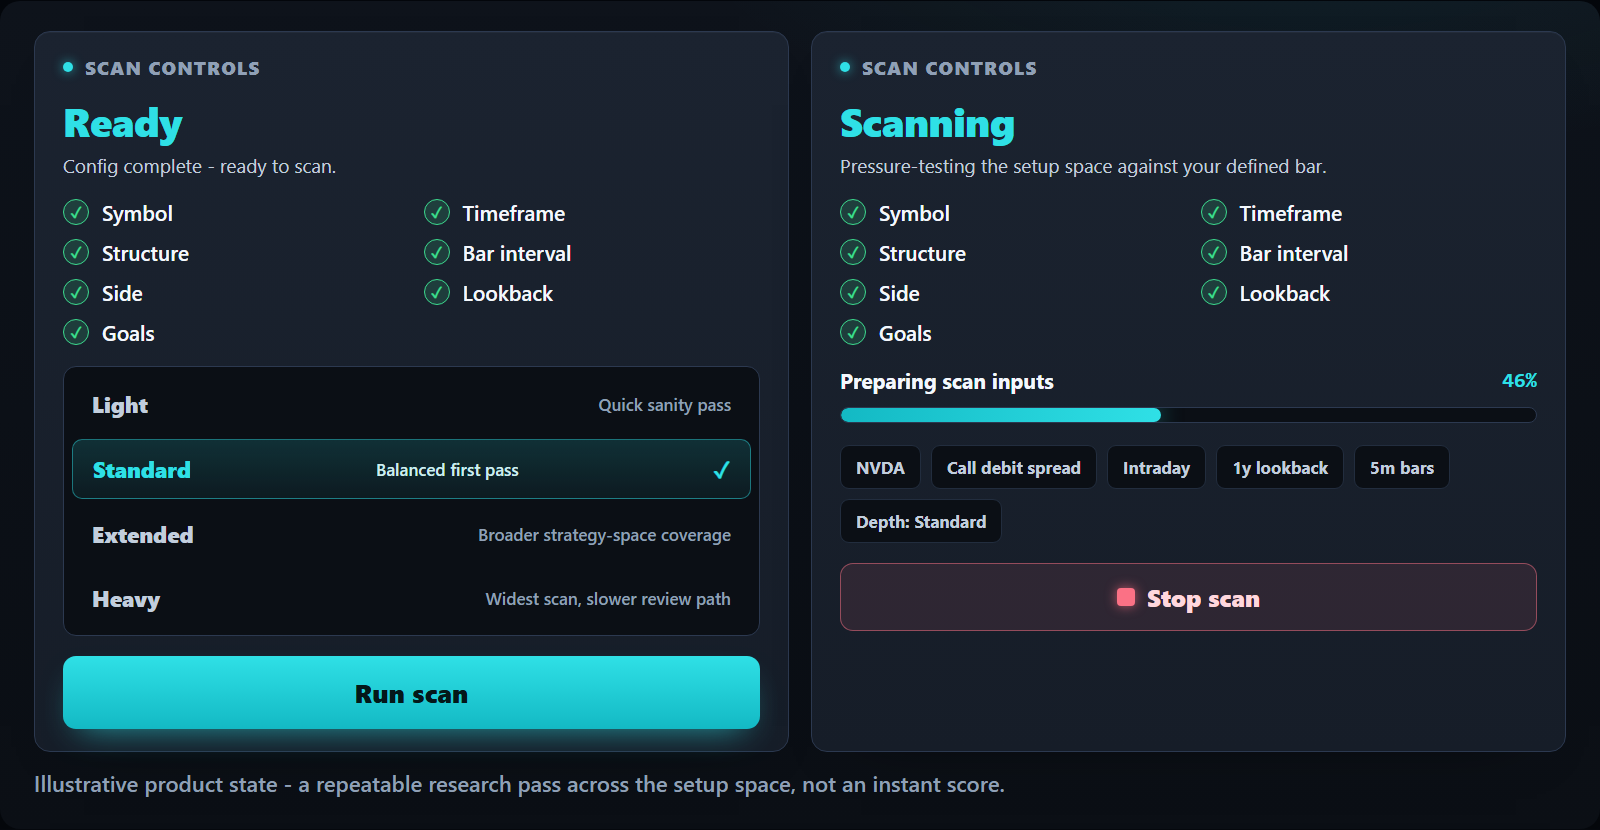
Task: Click the 5m bars chip
Action: click(1402, 467)
